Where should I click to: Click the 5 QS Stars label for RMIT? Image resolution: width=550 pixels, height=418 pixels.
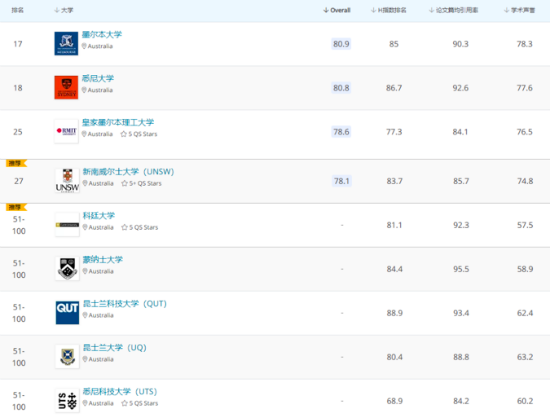(x=143, y=134)
